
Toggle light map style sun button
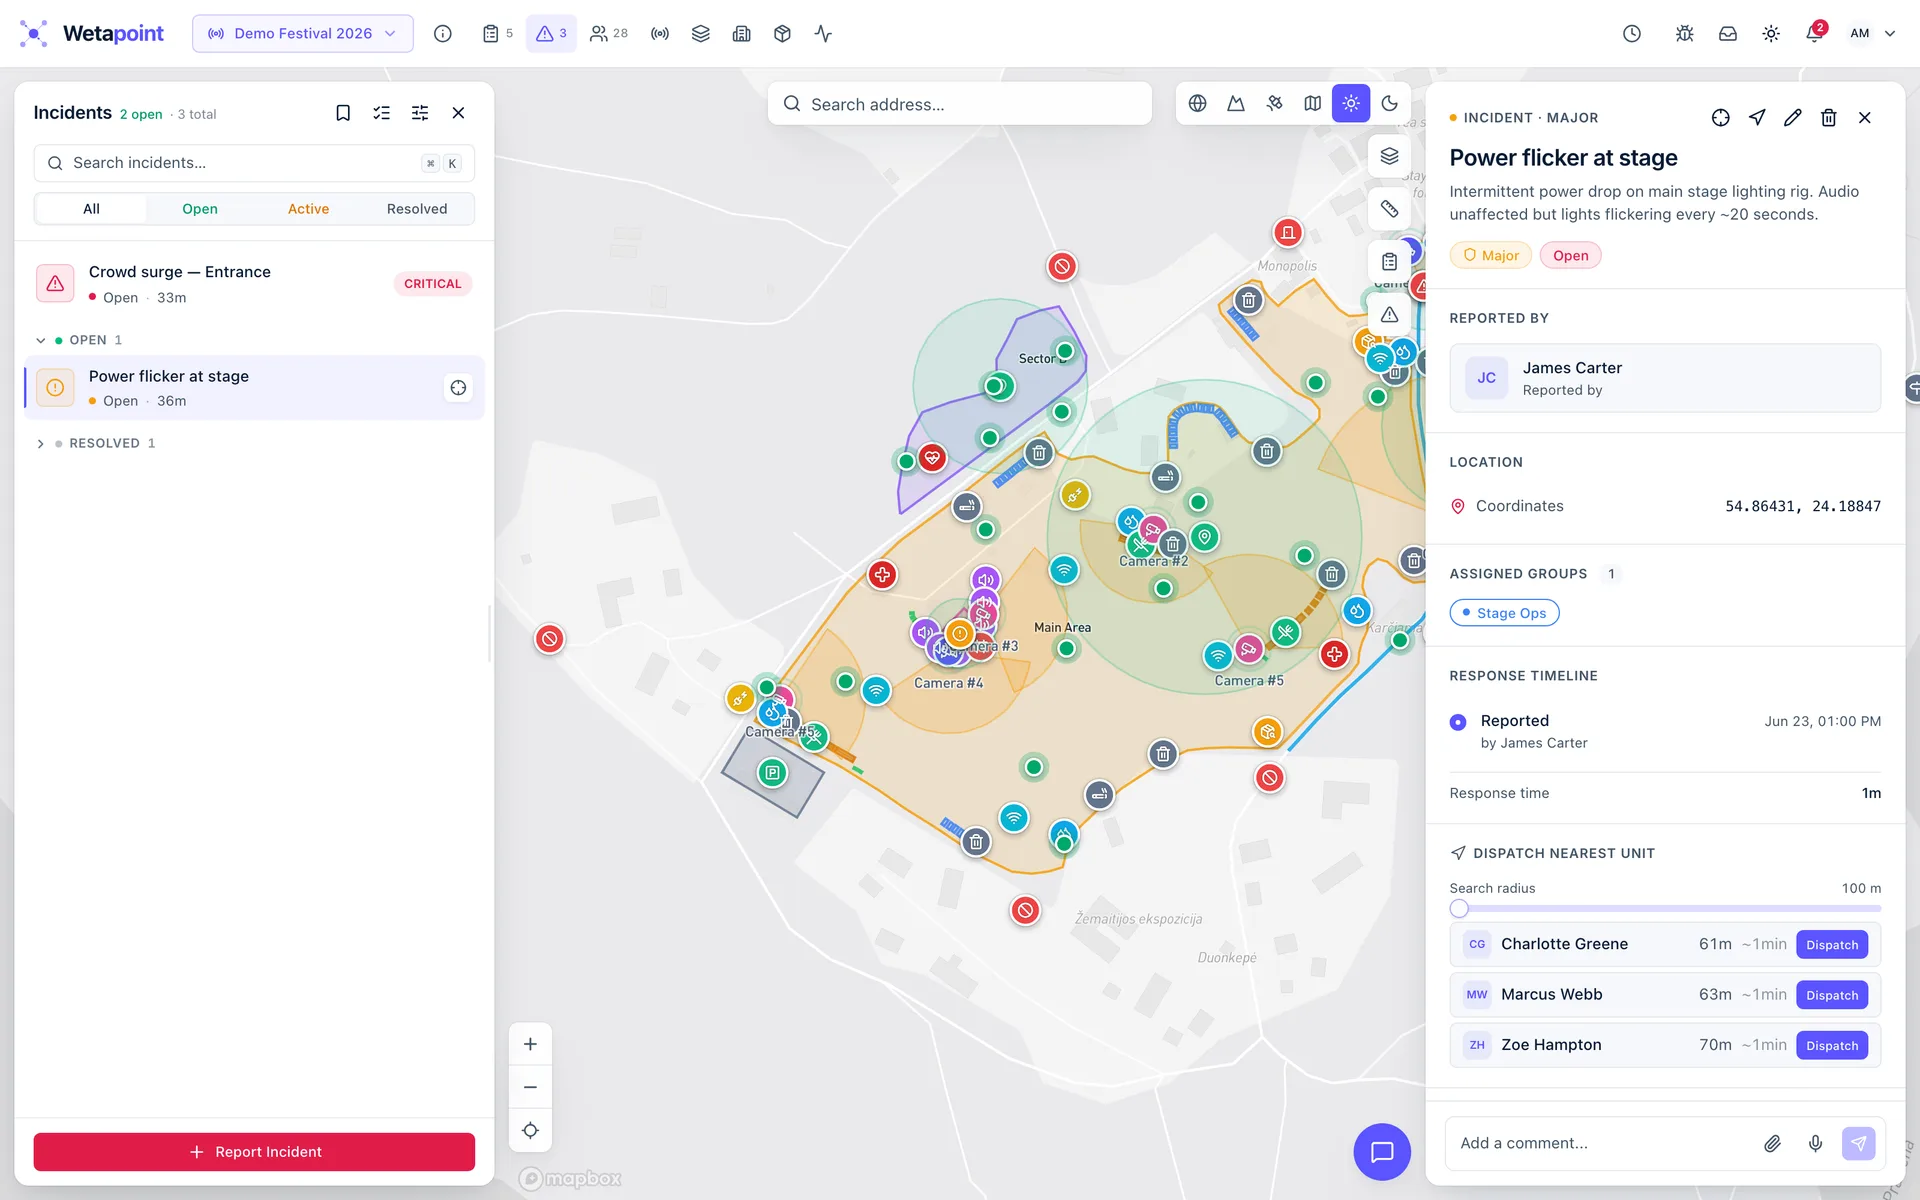1351,103
